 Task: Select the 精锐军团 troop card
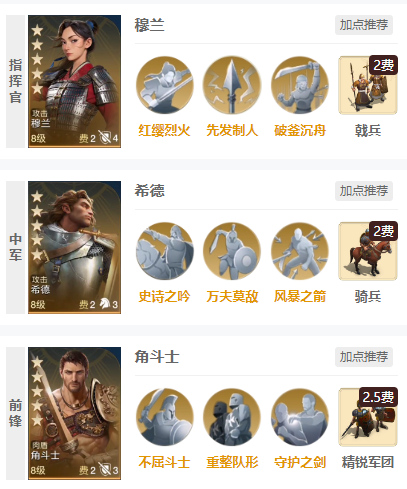368,417
